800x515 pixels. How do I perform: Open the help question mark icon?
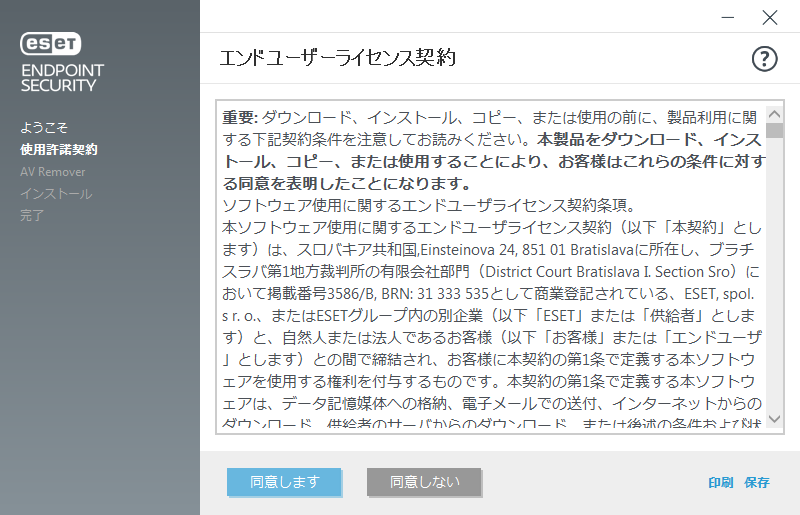click(764, 59)
